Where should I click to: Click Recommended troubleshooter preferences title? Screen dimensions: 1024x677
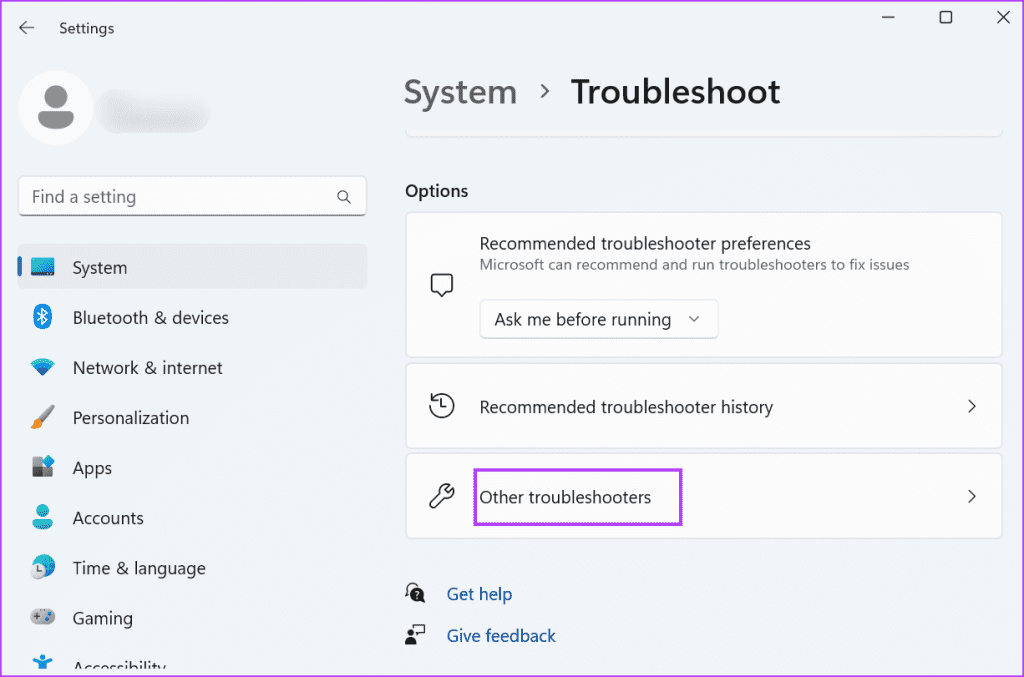(x=645, y=244)
